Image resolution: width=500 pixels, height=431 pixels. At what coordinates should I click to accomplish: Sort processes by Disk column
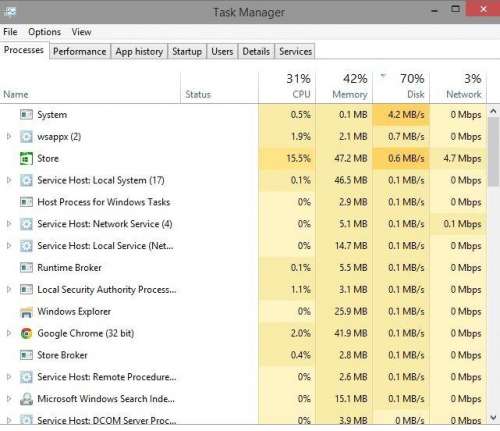tap(401, 87)
